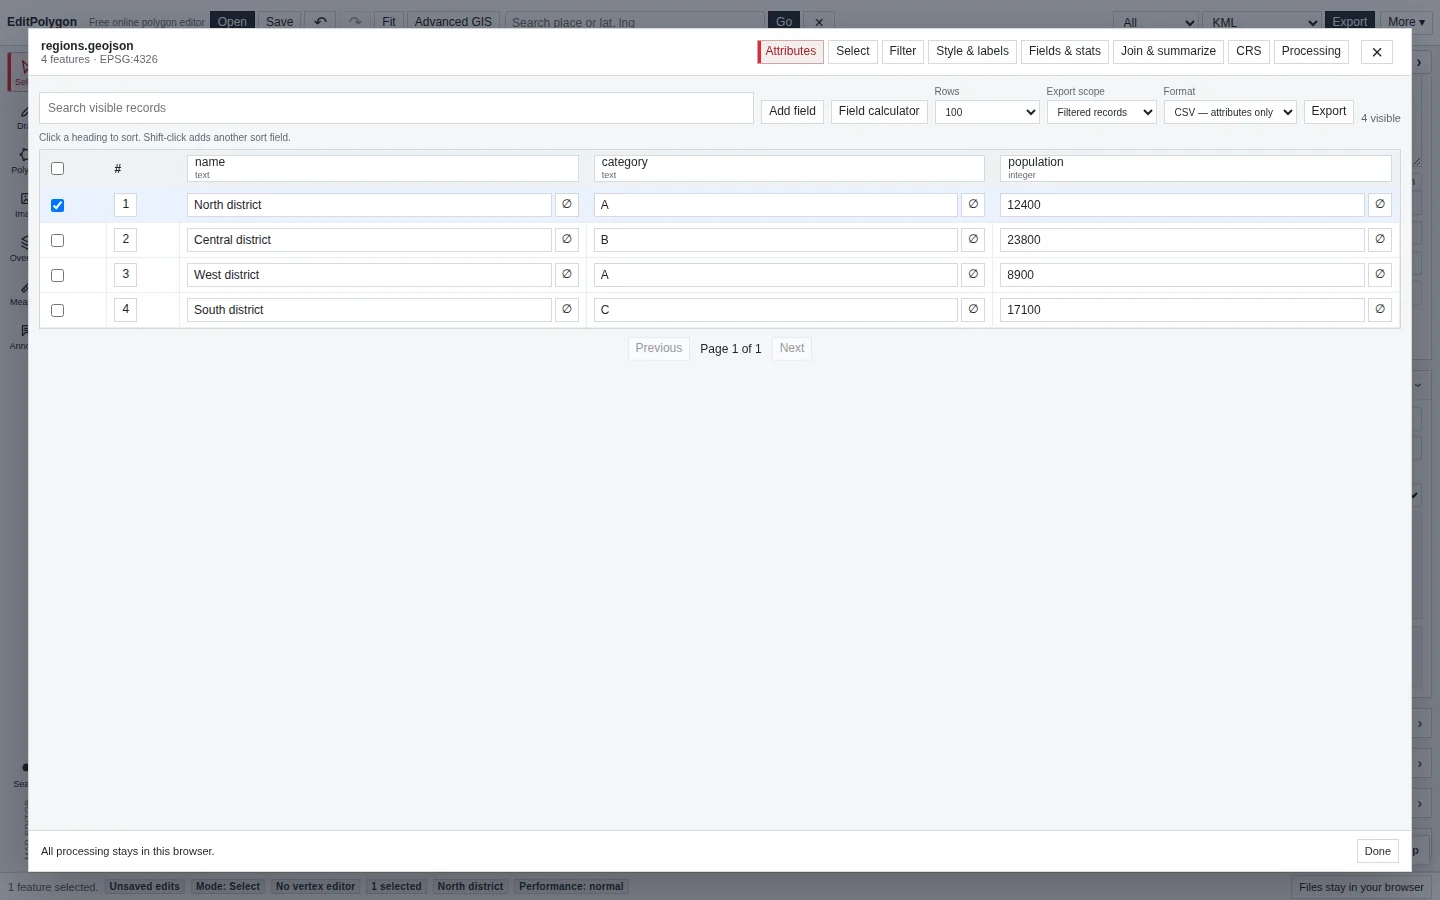Image resolution: width=1440 pixels, height=900 pixels.
Task: Open the Fields & stats tab
Action: click(1065, 52)
